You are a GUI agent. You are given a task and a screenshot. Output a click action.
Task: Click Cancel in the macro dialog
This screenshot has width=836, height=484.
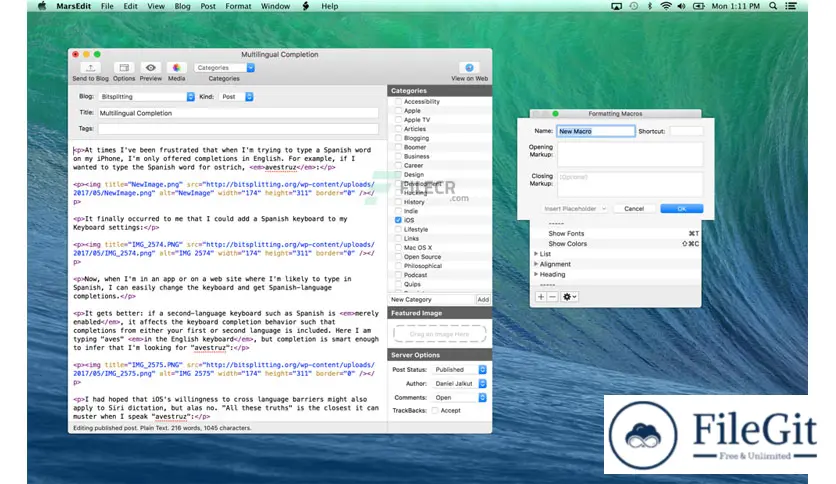point(634,208)
